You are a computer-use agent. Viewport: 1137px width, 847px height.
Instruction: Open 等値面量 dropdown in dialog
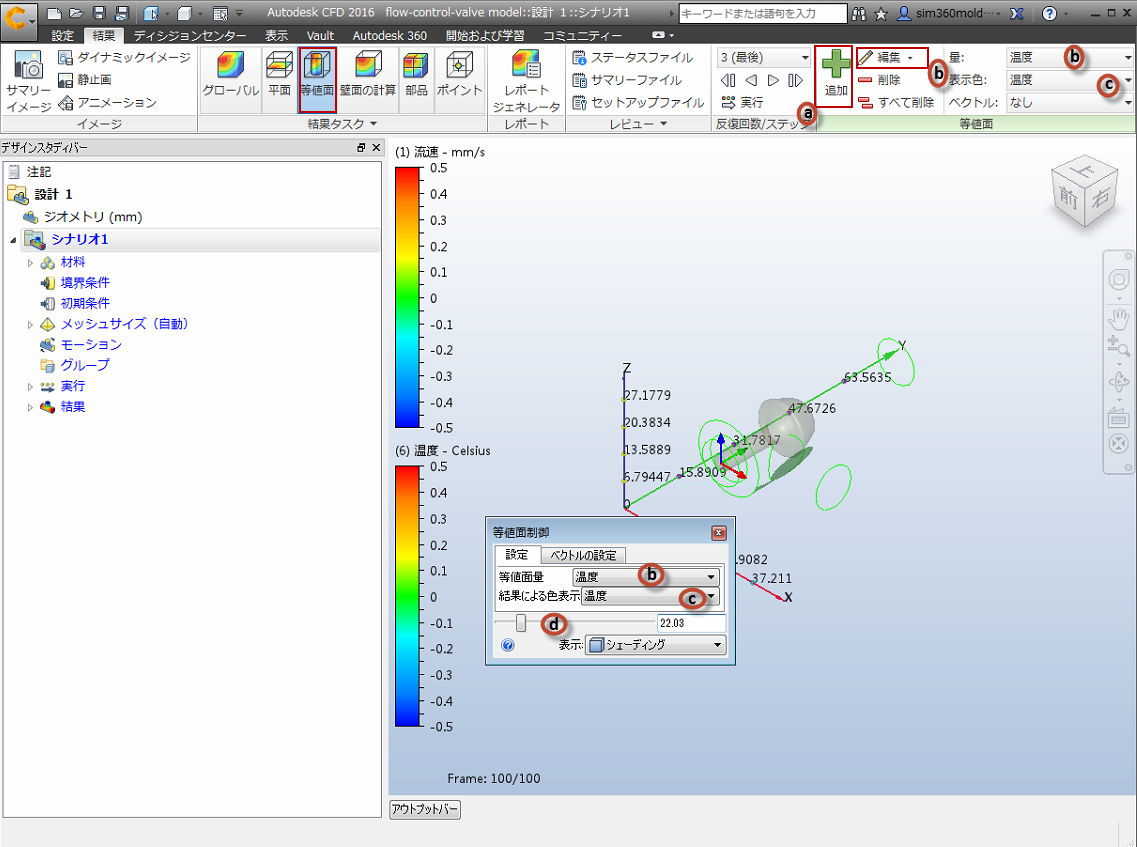[646, 577]
